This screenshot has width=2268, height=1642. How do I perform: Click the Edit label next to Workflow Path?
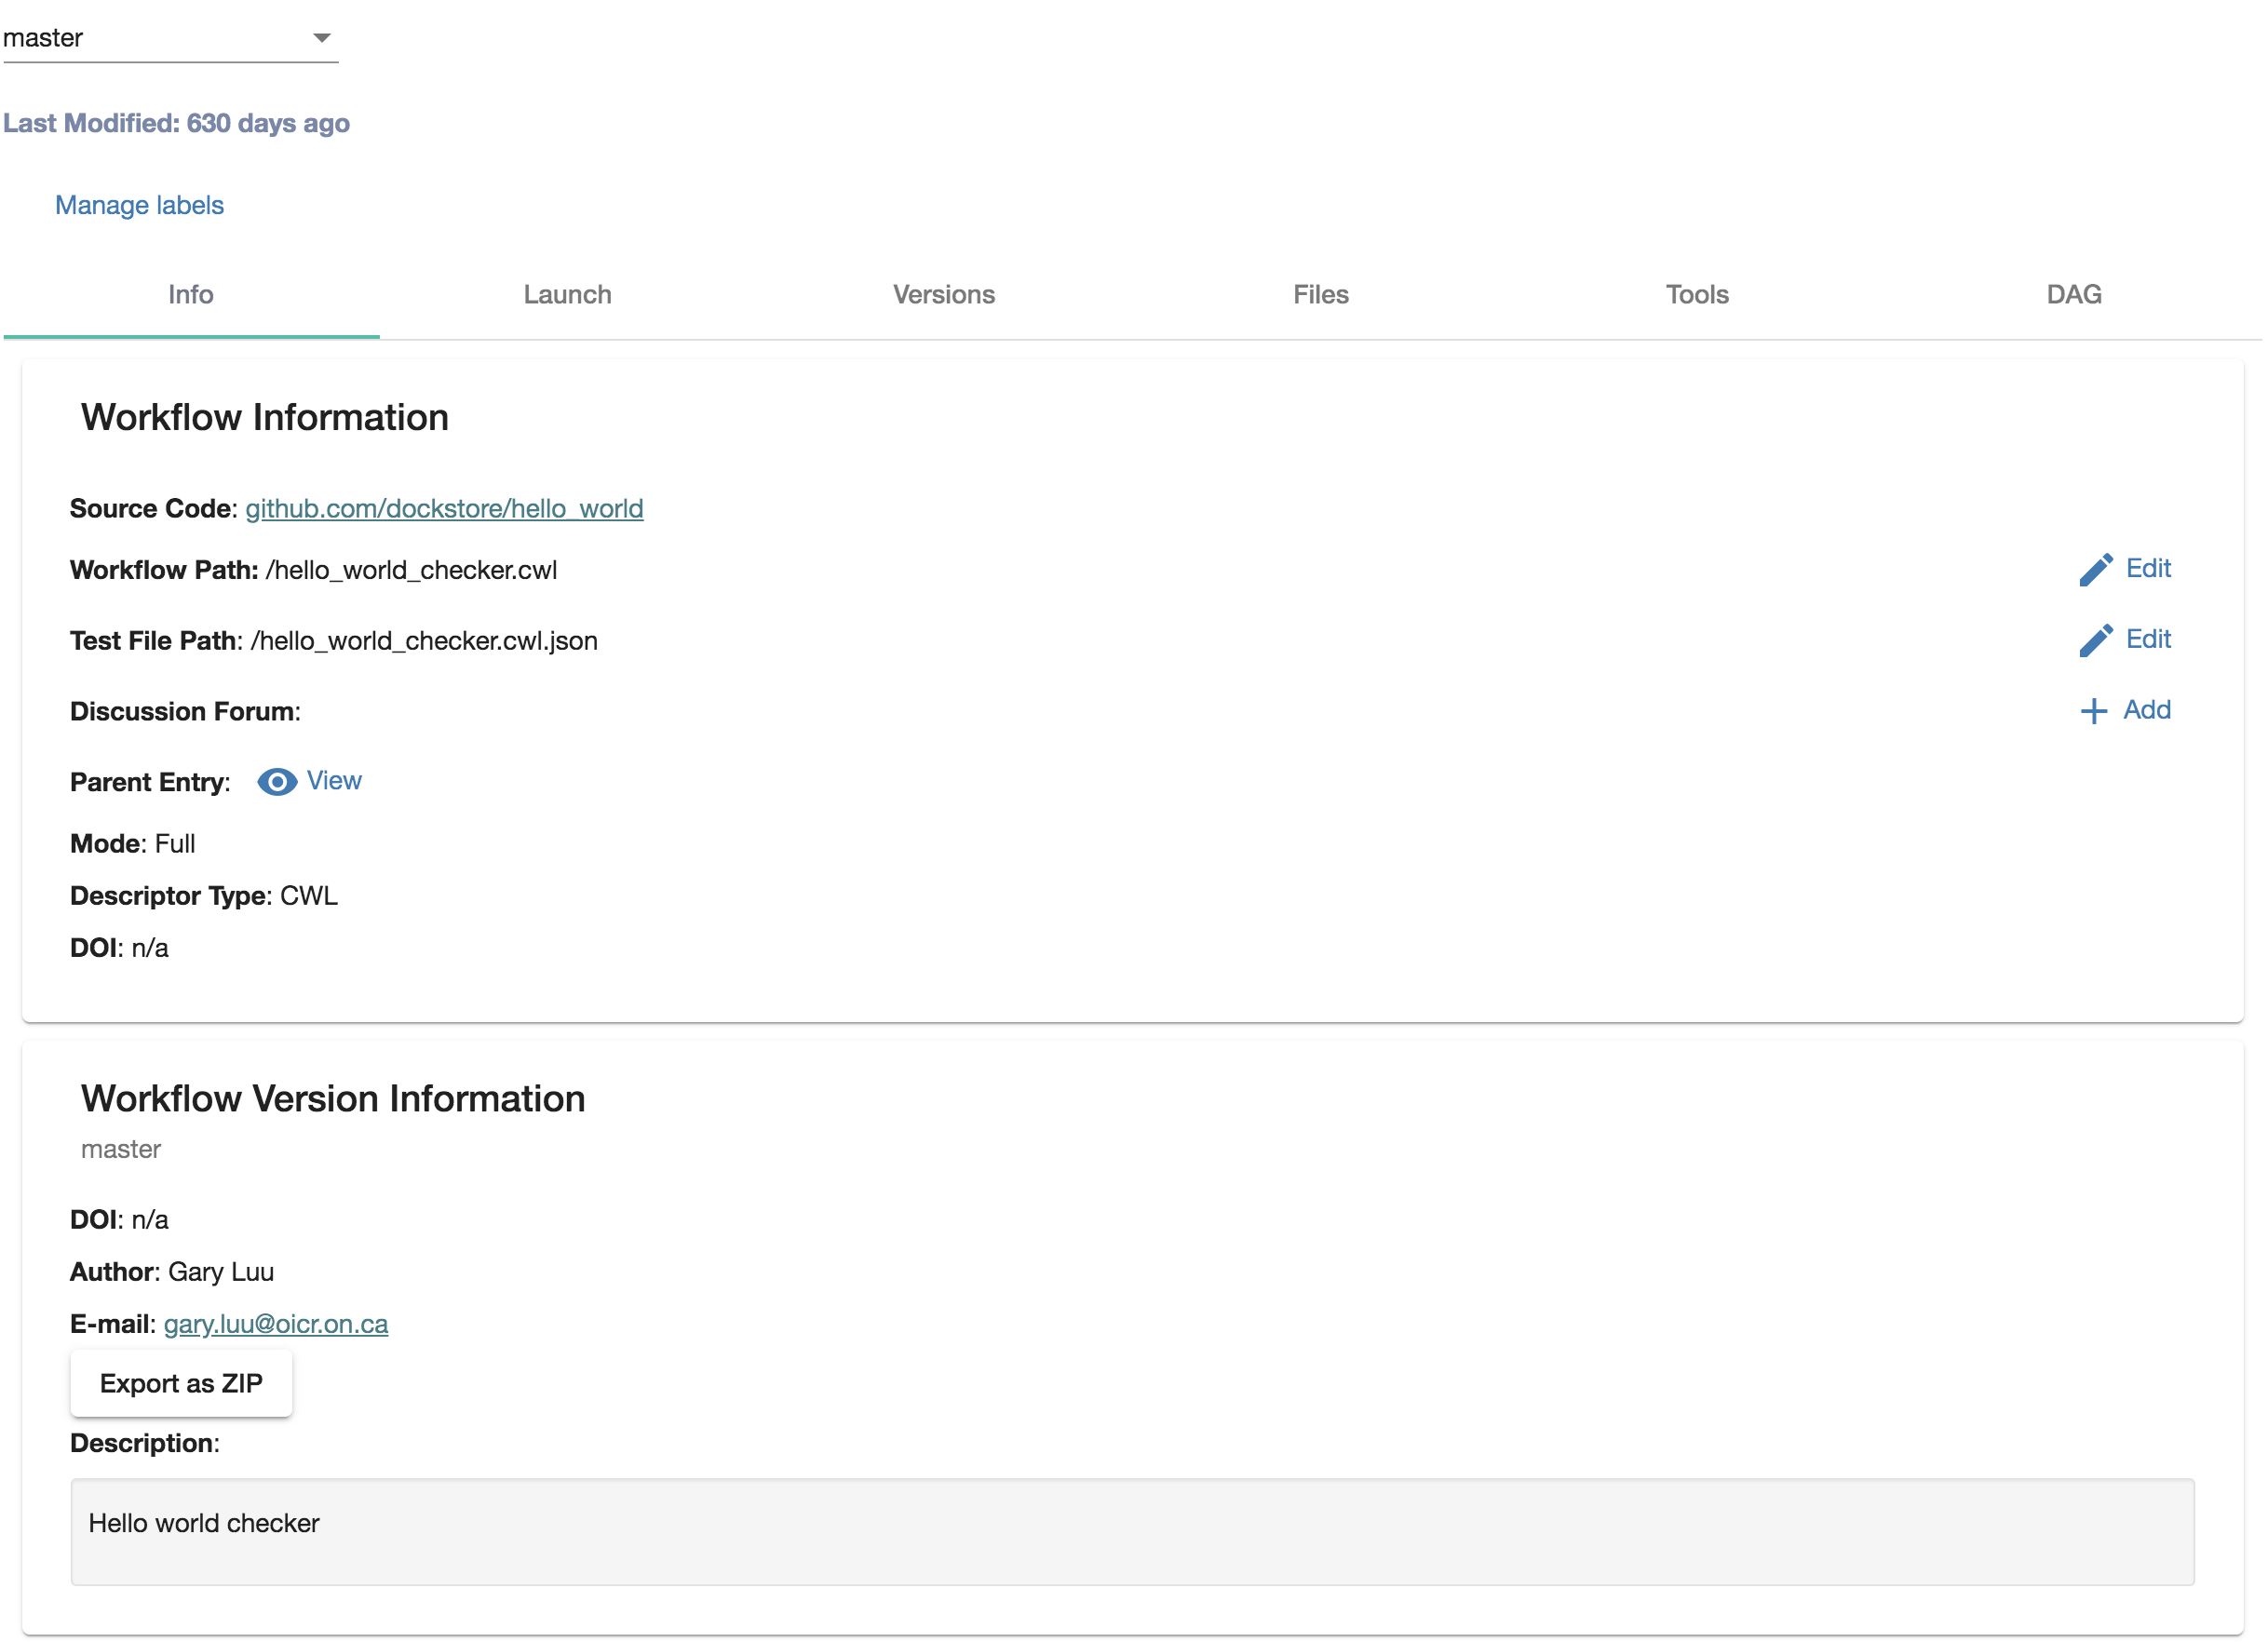click(2148, 569)
